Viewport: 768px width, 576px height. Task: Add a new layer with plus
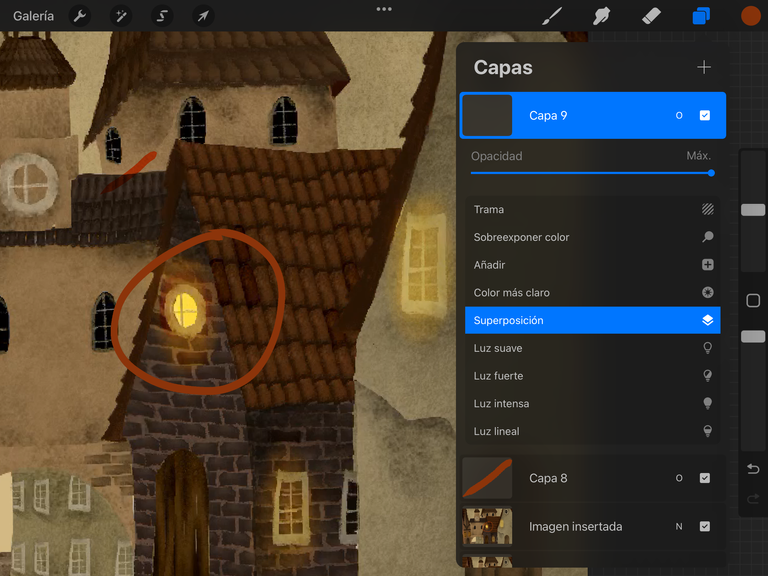704,67
